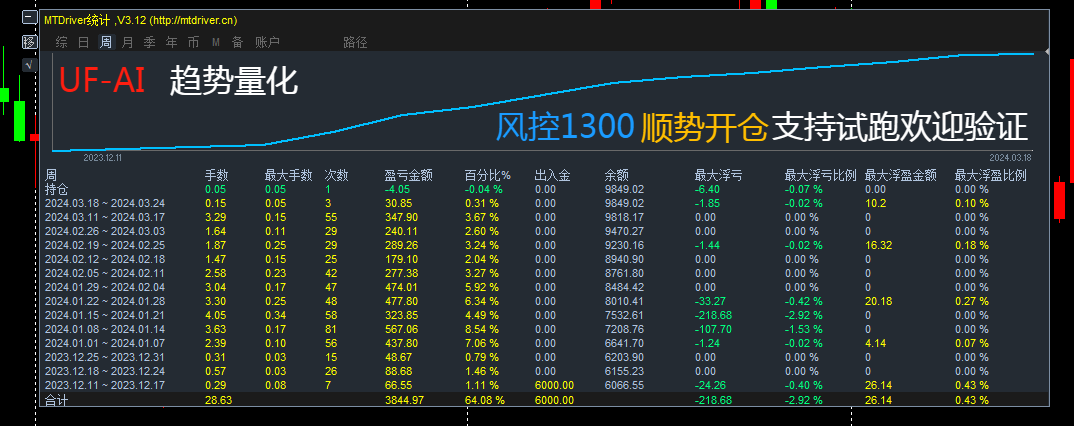Click chart end date 2024.03.18
Viewport: 1074px width, 426px height.
[1011, 157]
